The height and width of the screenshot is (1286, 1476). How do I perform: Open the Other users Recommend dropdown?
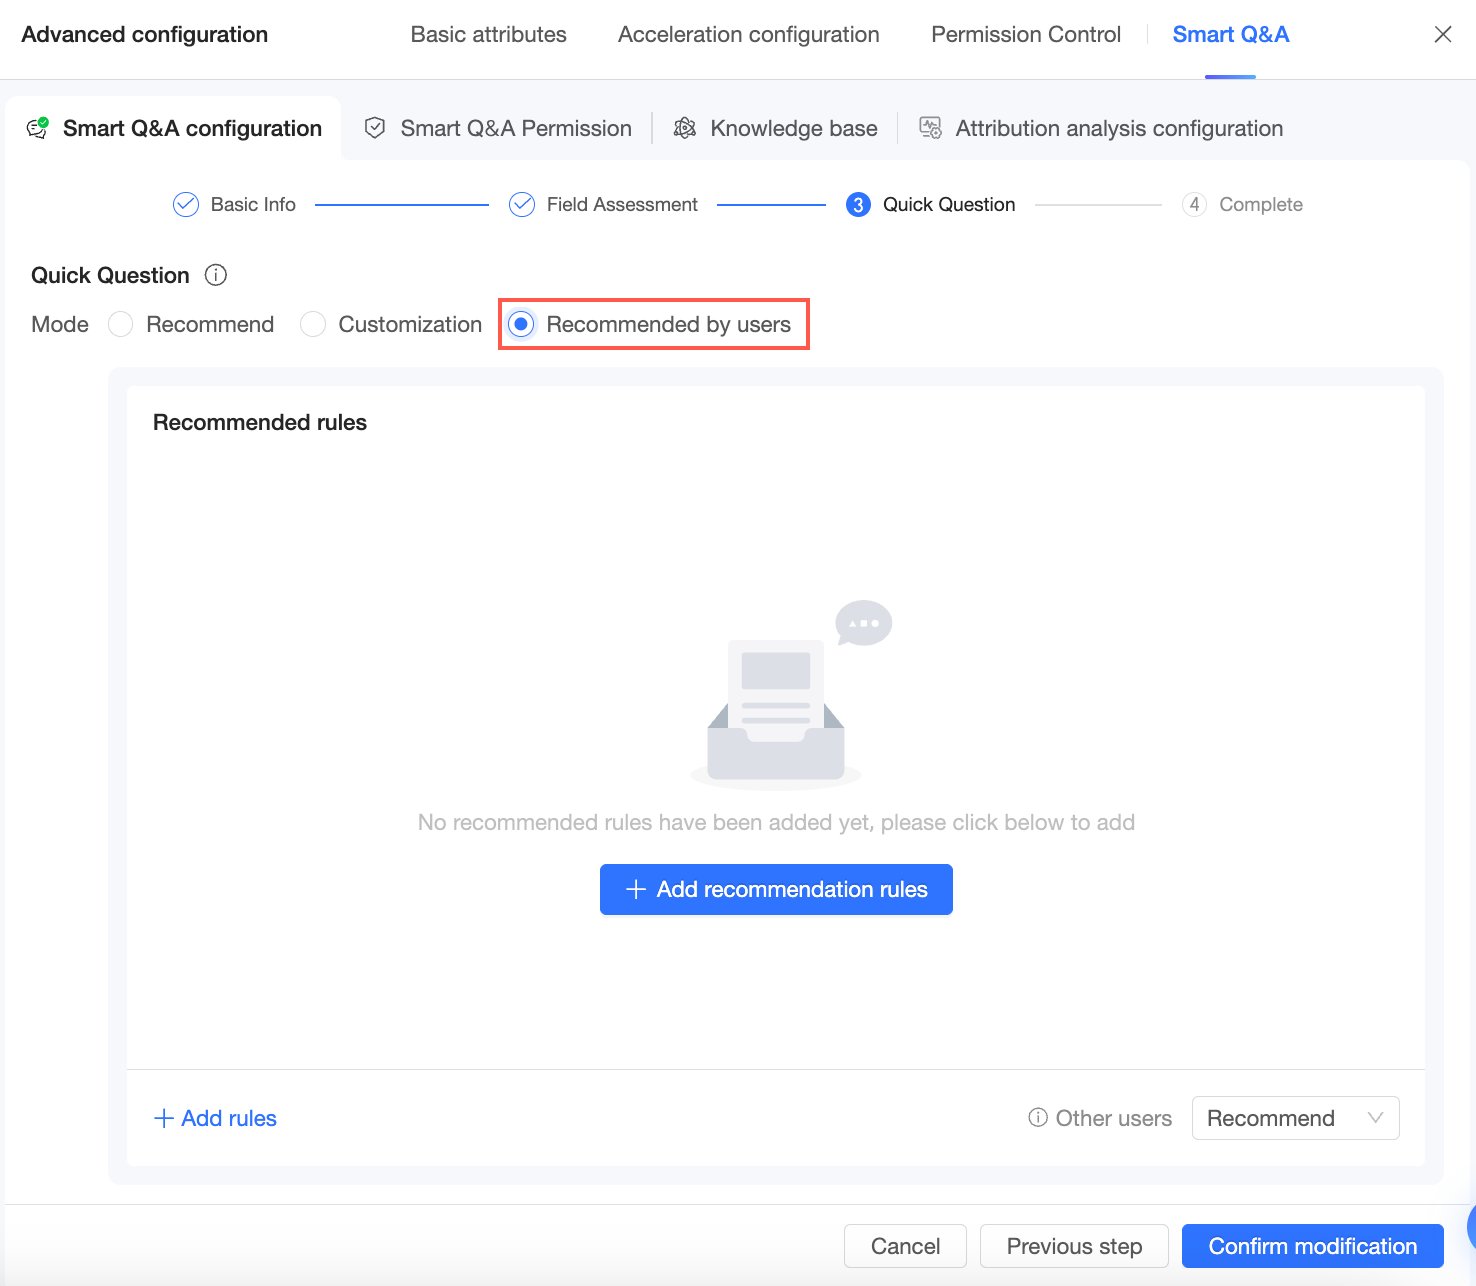(x=1295, y=1118)
